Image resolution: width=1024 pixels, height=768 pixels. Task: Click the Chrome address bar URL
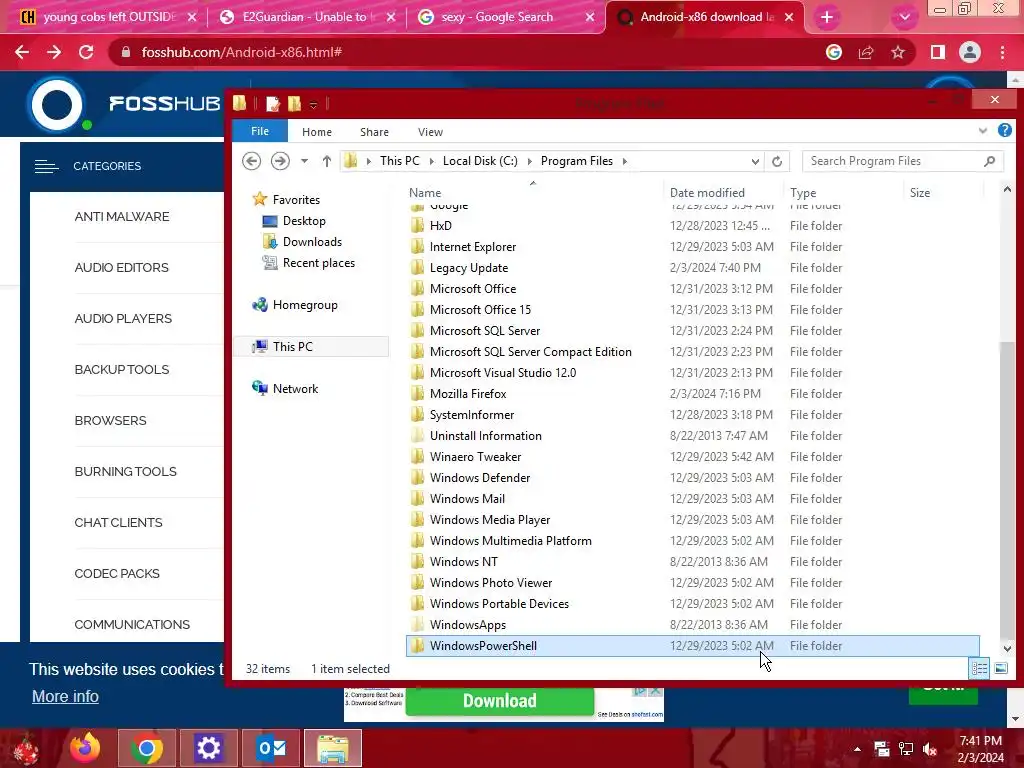(242, 52)
